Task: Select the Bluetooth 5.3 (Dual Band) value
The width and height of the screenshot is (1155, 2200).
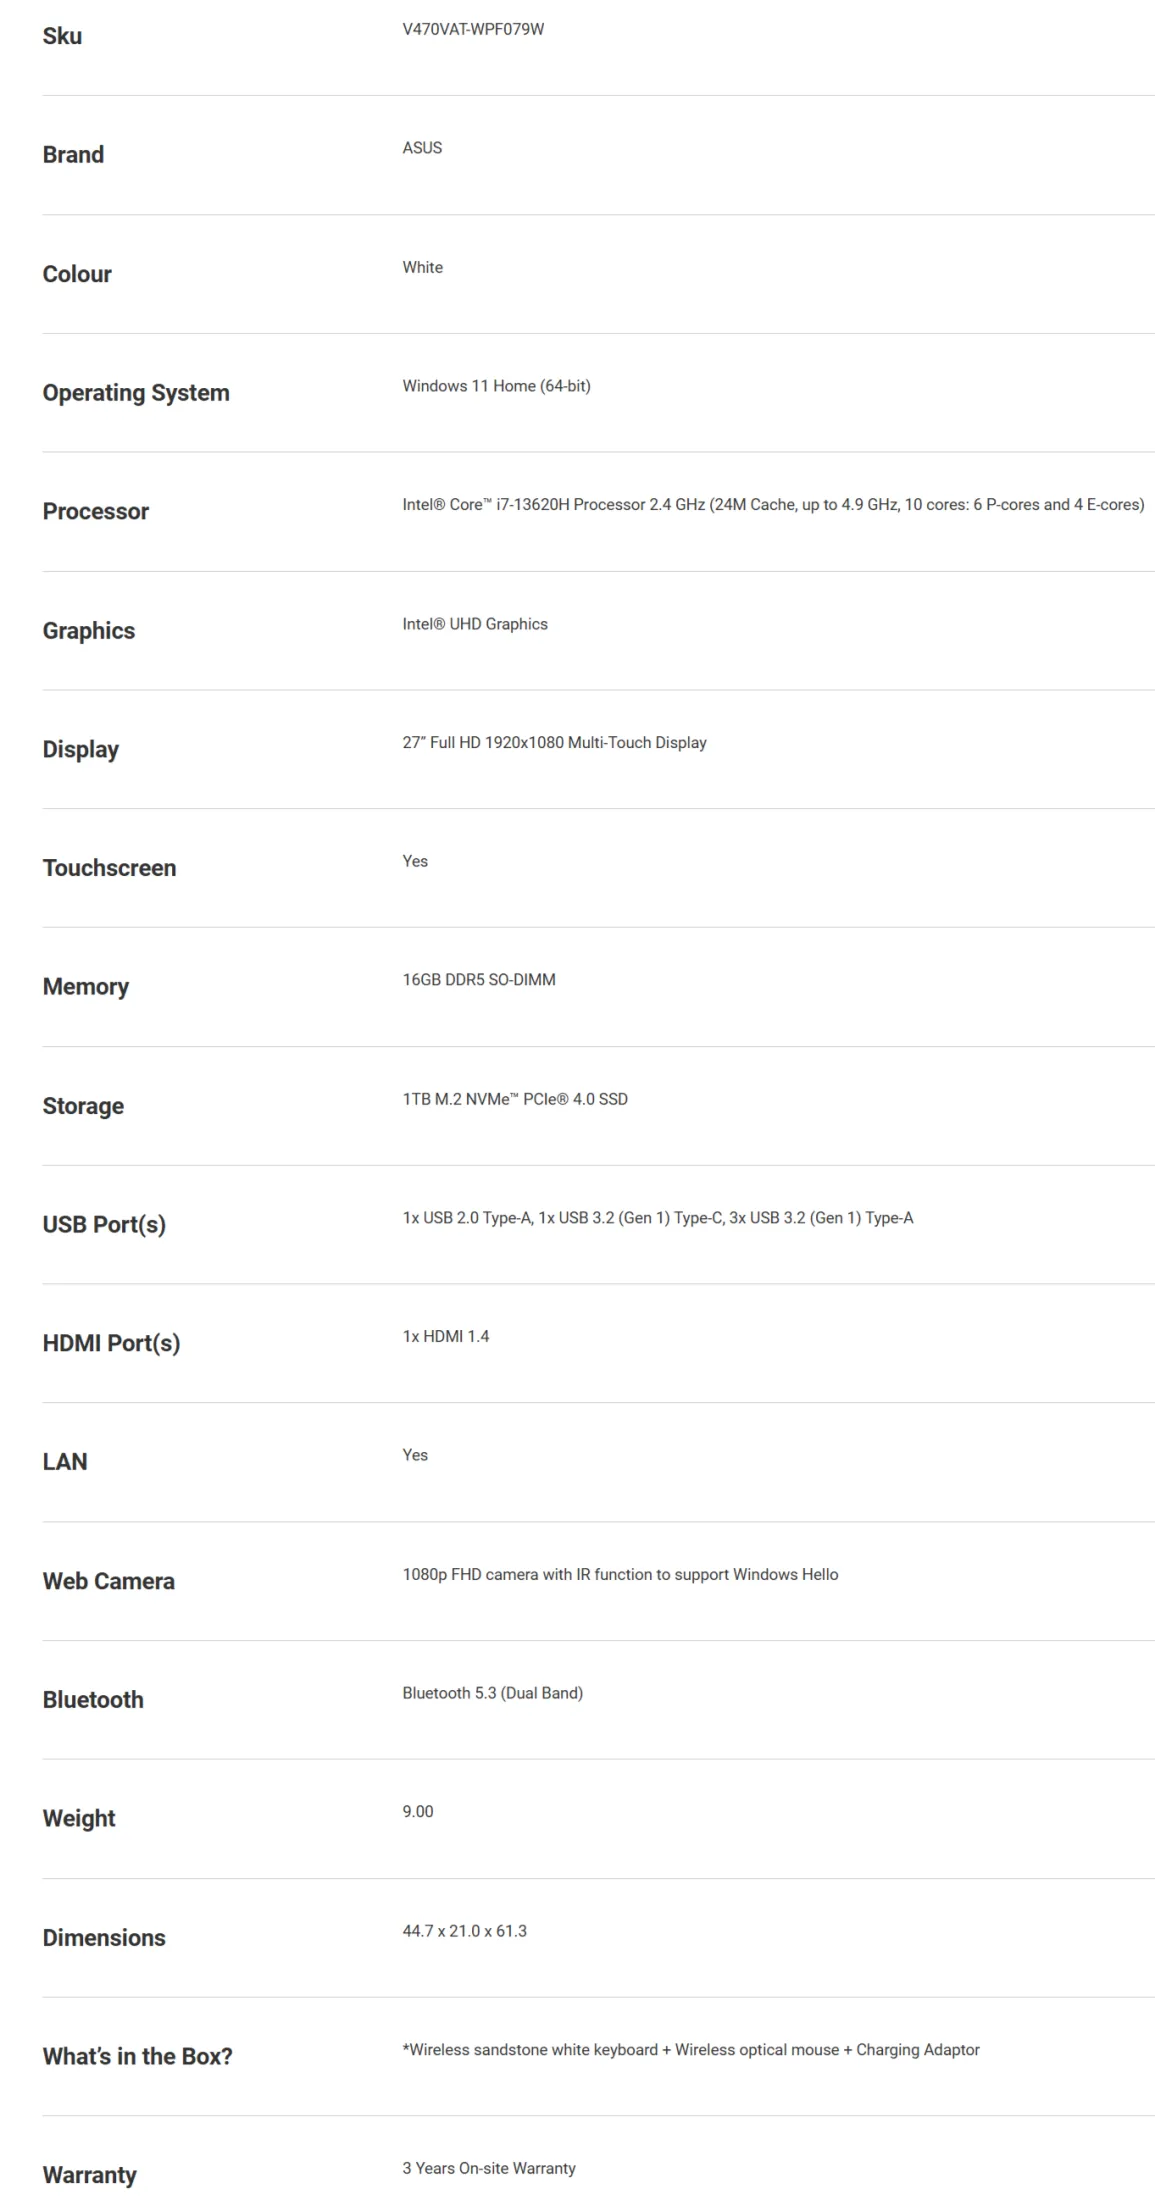Action: (492, 1693)
